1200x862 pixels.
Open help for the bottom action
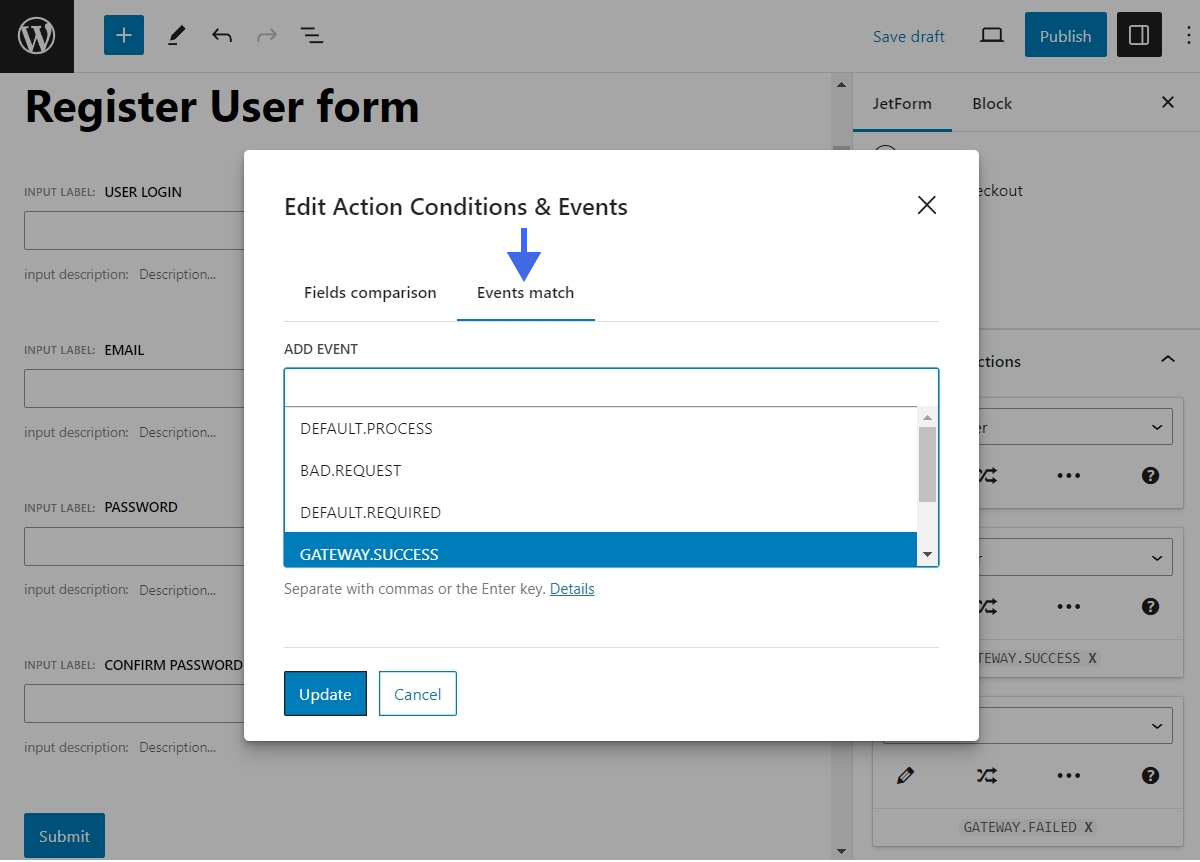click(1149, 775)
